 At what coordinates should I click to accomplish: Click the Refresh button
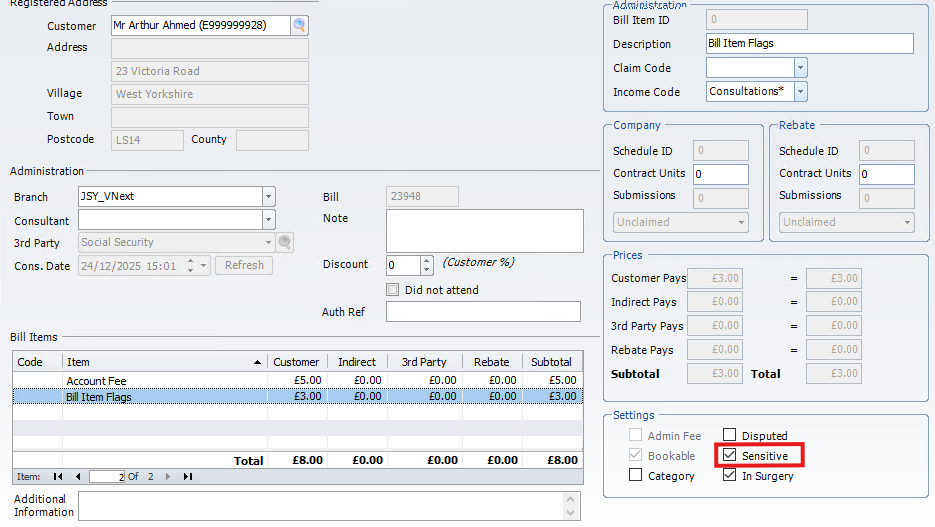(244, 266)
